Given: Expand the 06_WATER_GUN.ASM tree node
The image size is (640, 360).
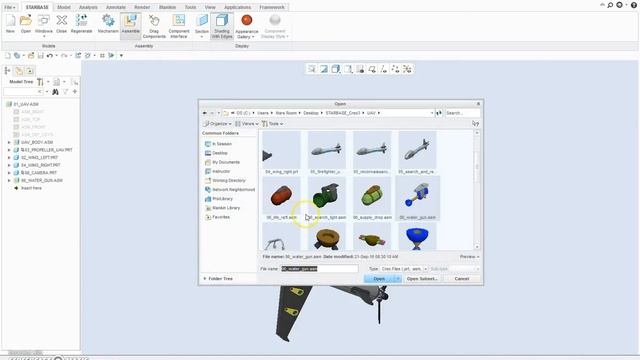Looking at the screenshot, I should (x=9, y=180).
